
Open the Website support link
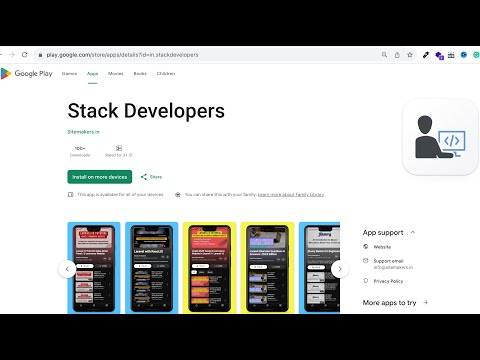pyautogui.click(x=382, y=247)
